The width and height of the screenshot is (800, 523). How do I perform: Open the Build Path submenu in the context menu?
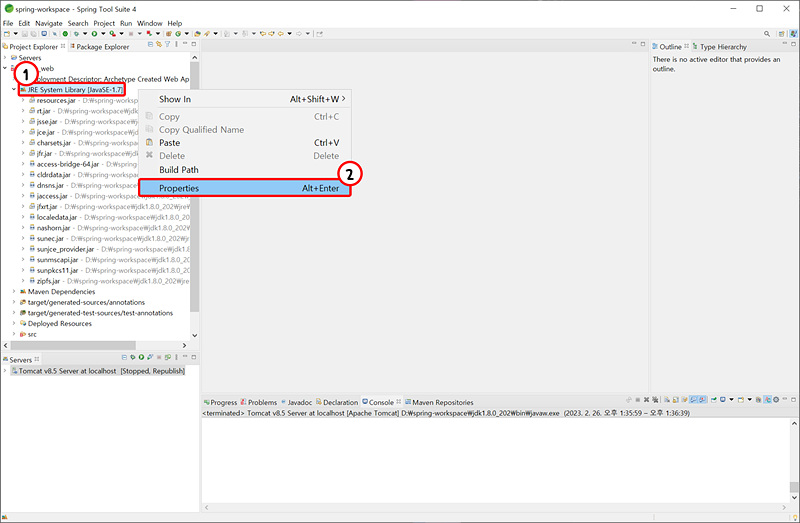[x=245, y=169]
